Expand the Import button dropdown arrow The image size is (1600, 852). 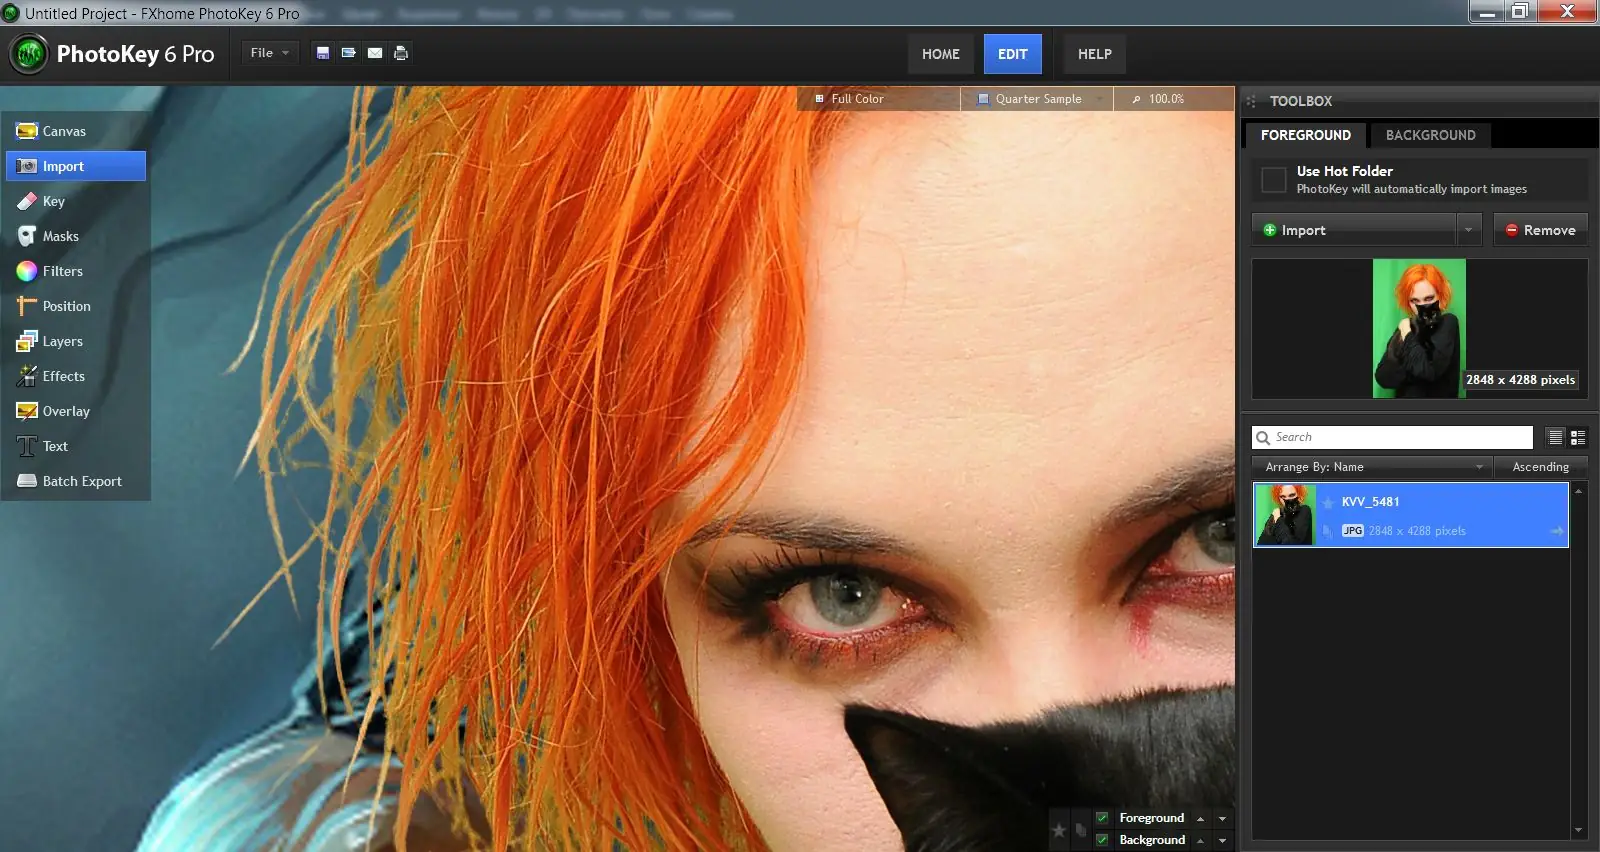1468,230
